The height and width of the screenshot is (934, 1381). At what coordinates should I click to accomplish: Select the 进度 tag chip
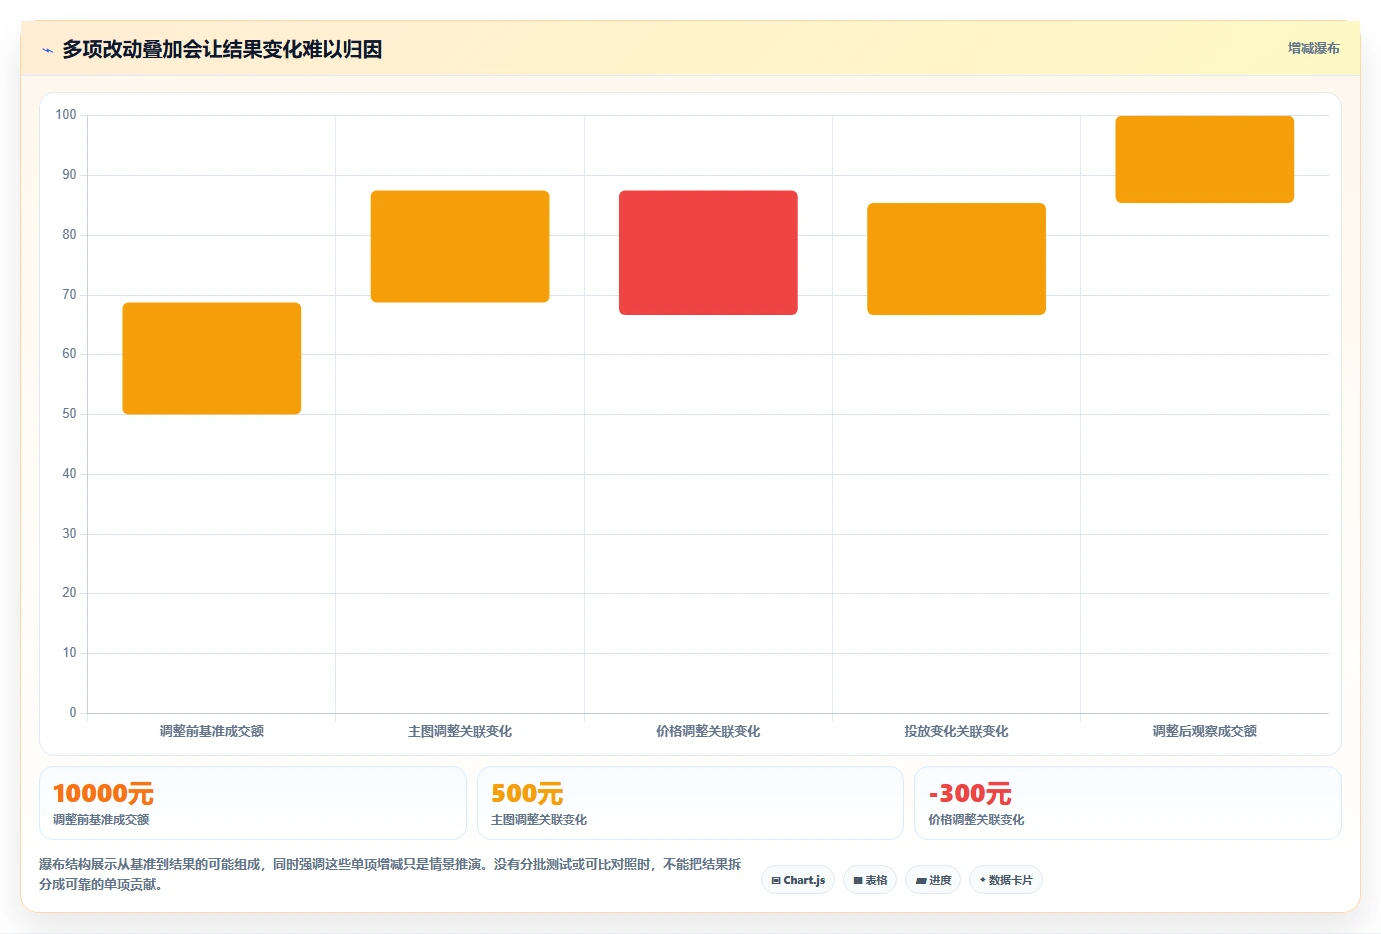(933, 880)
